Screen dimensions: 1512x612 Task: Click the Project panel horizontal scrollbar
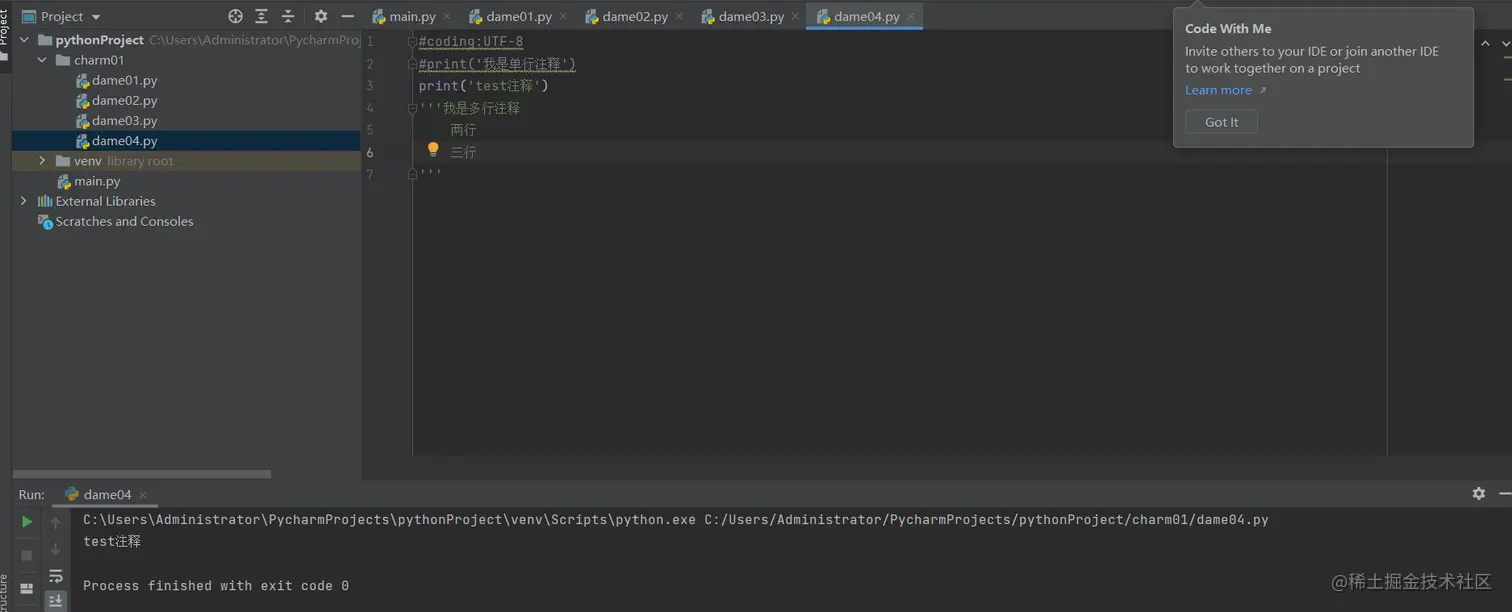click(142, 474)
